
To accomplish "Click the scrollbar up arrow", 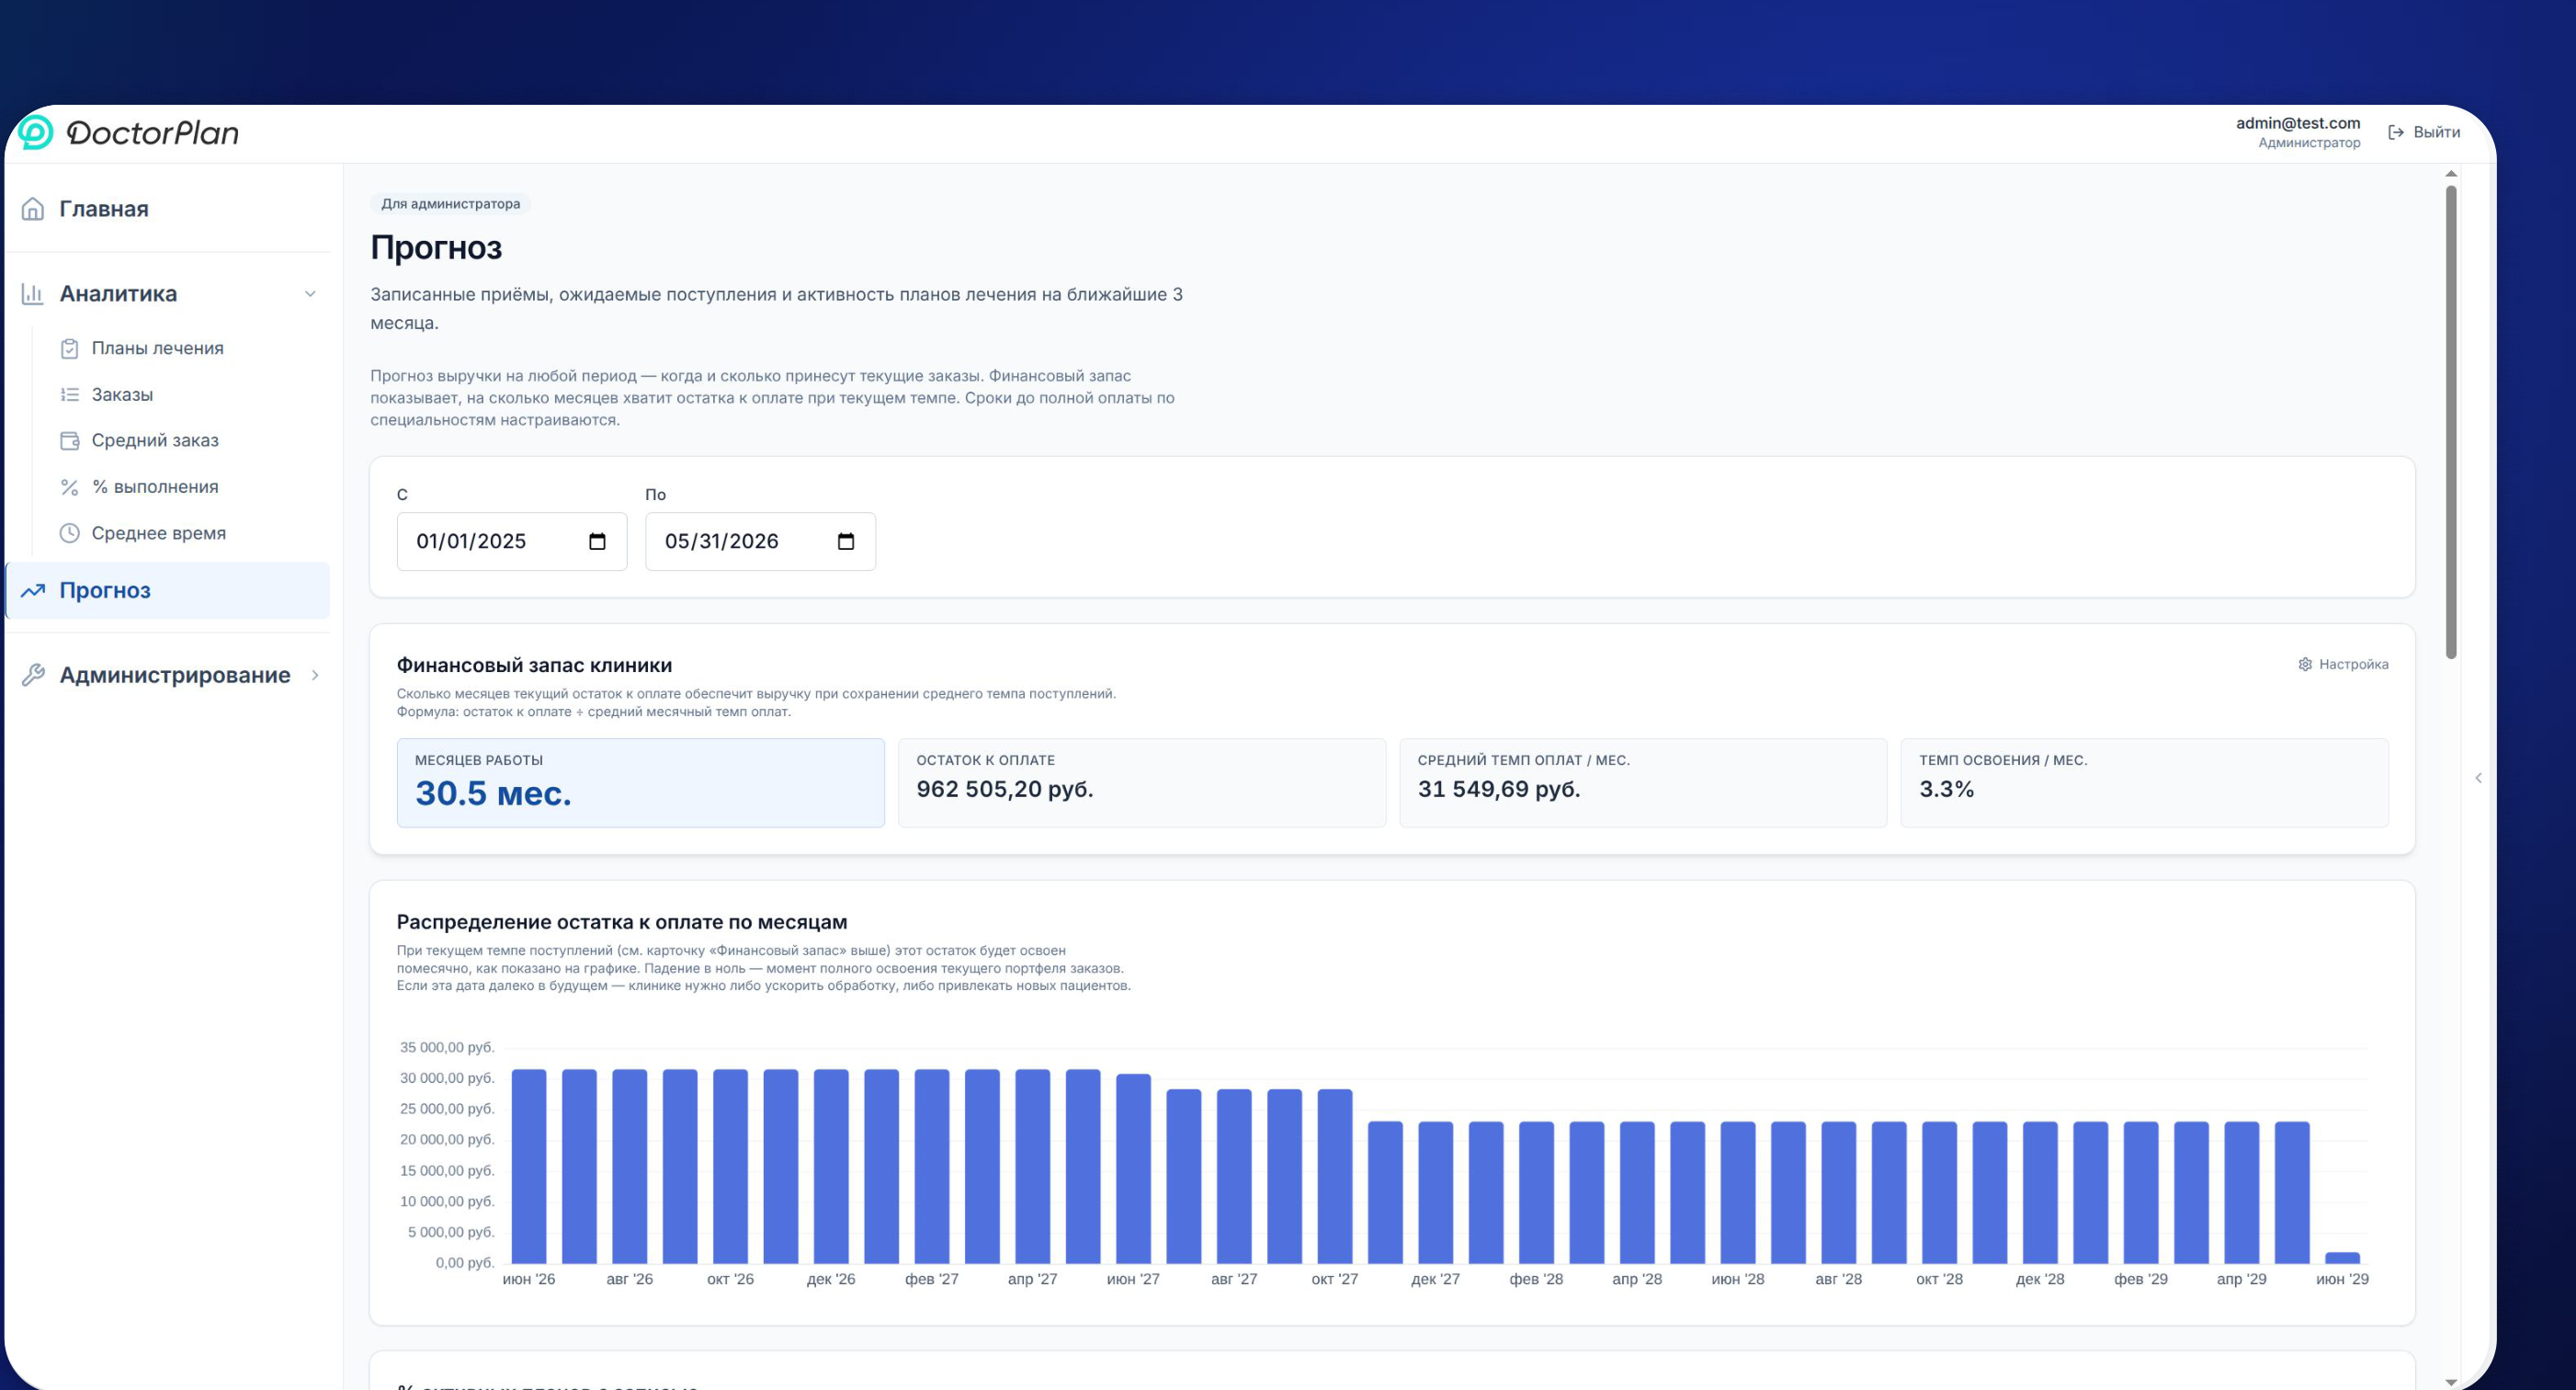I will tap(2451, 174).
